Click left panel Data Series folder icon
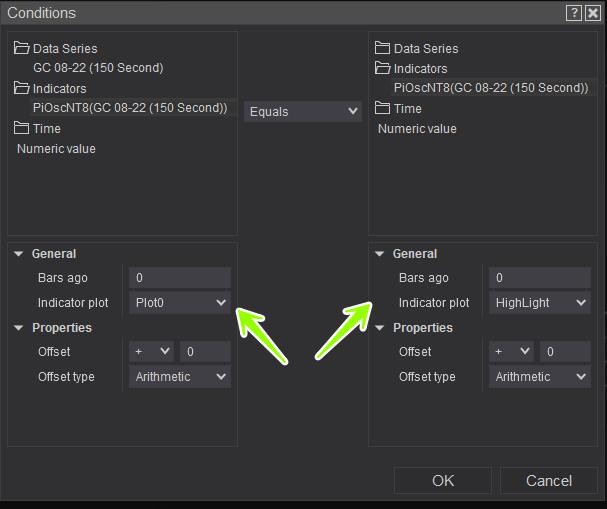The height and width of the screenshot is (509, 607). tap(21, 48)
